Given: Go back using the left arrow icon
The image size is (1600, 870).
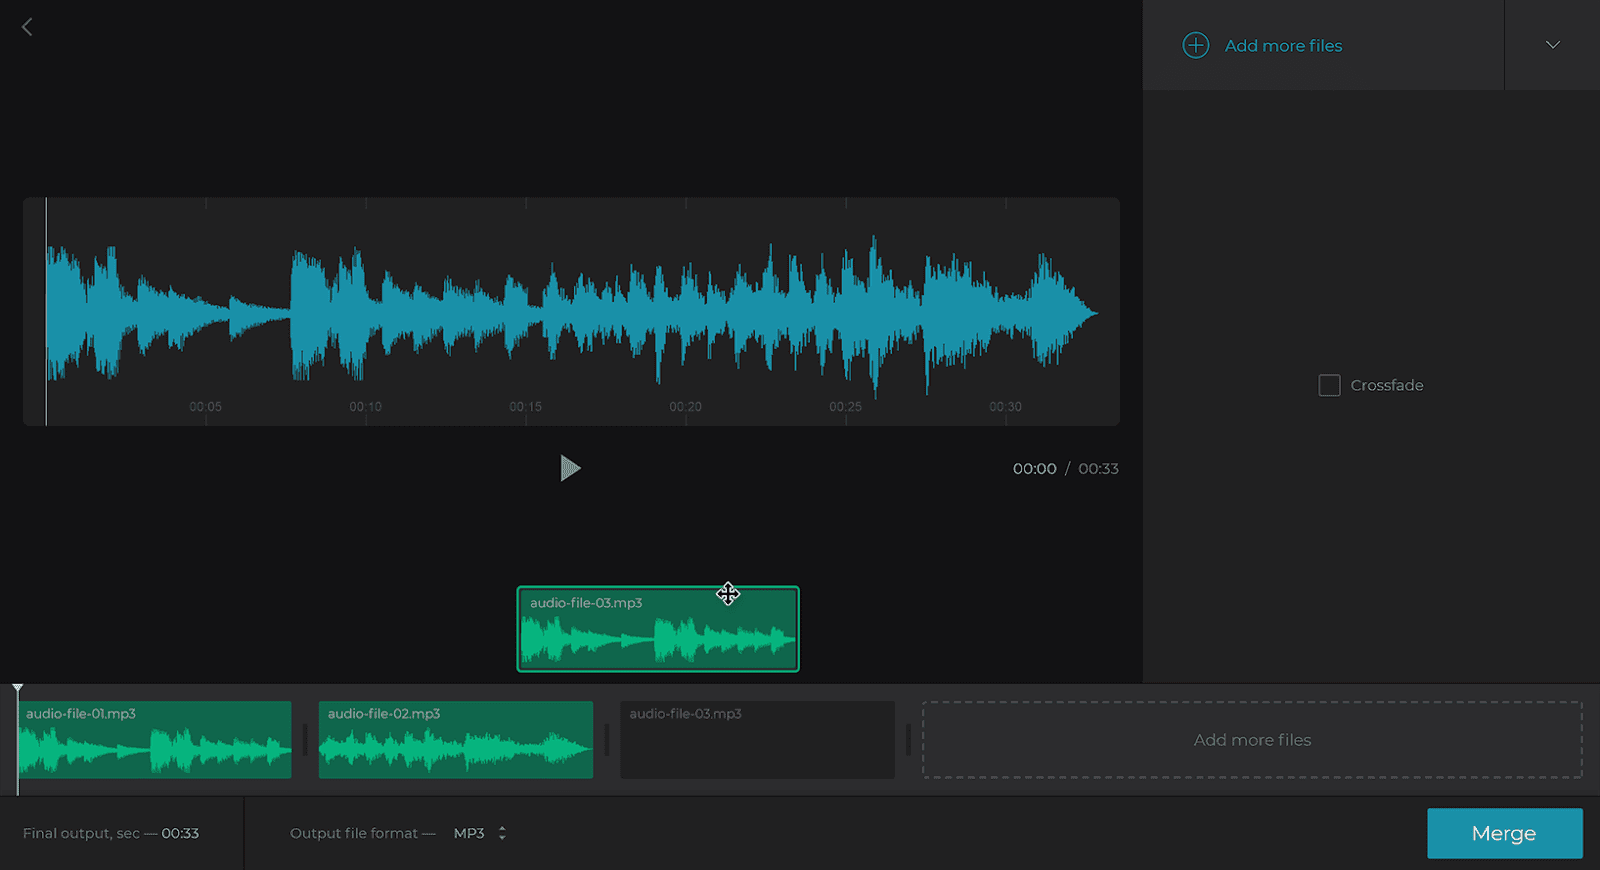Looking at the screenshot, I should click(27, 27).
